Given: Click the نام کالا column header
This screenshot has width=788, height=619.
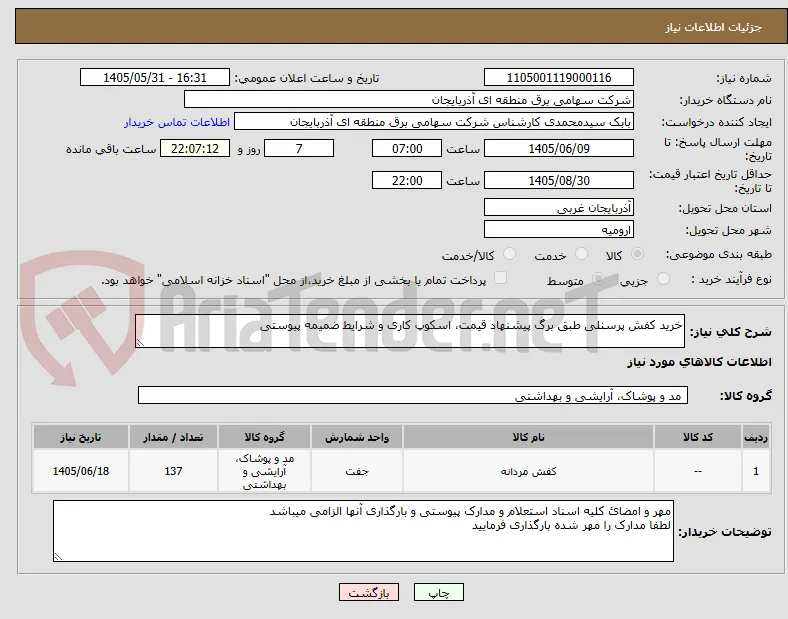Looking at the screenshot, I should [x=528, y=437].
